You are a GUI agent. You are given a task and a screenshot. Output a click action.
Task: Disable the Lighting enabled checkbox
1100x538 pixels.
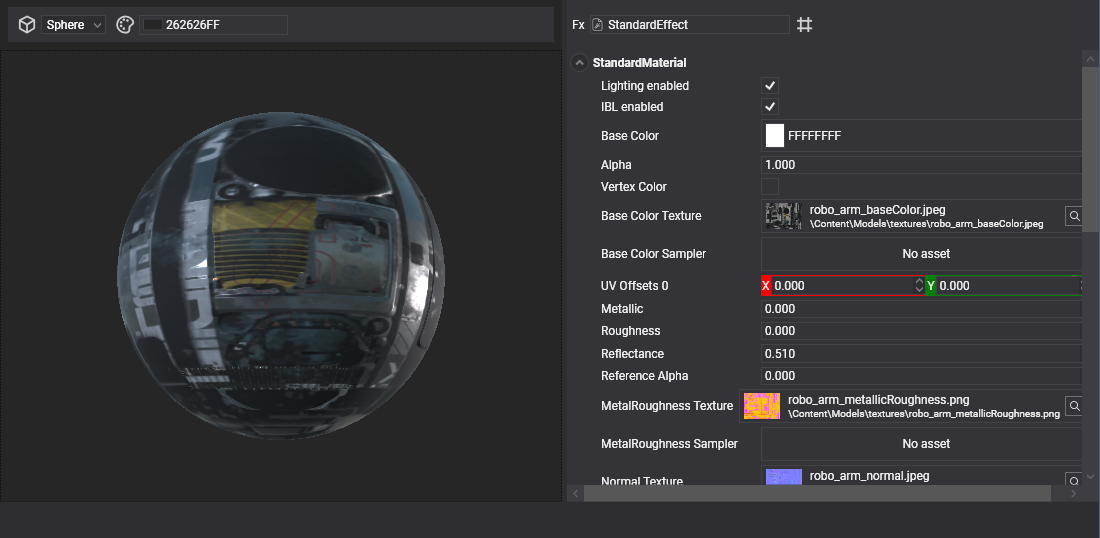click(x=770, y=86)
